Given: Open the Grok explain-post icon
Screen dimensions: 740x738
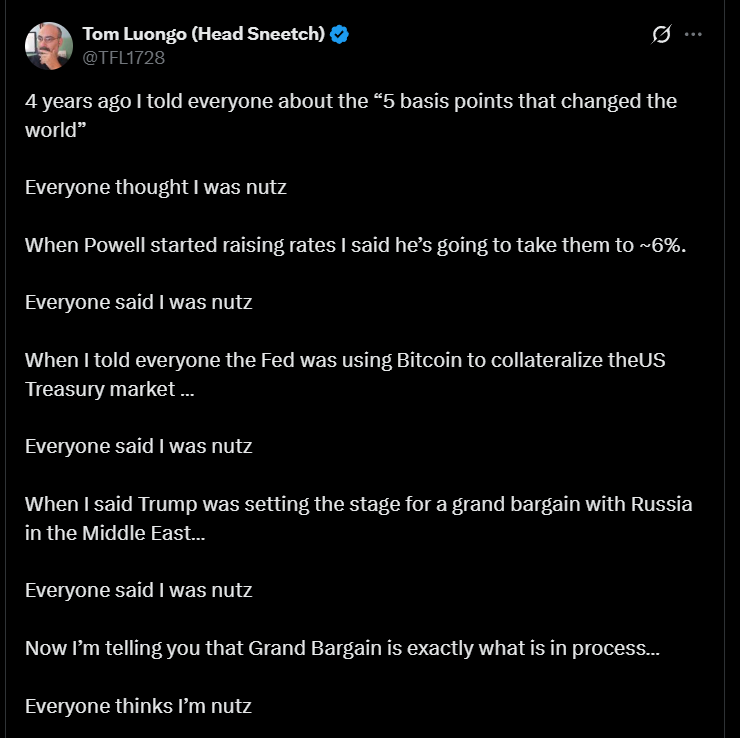Looking at the screenshot, I should (661, 35).
